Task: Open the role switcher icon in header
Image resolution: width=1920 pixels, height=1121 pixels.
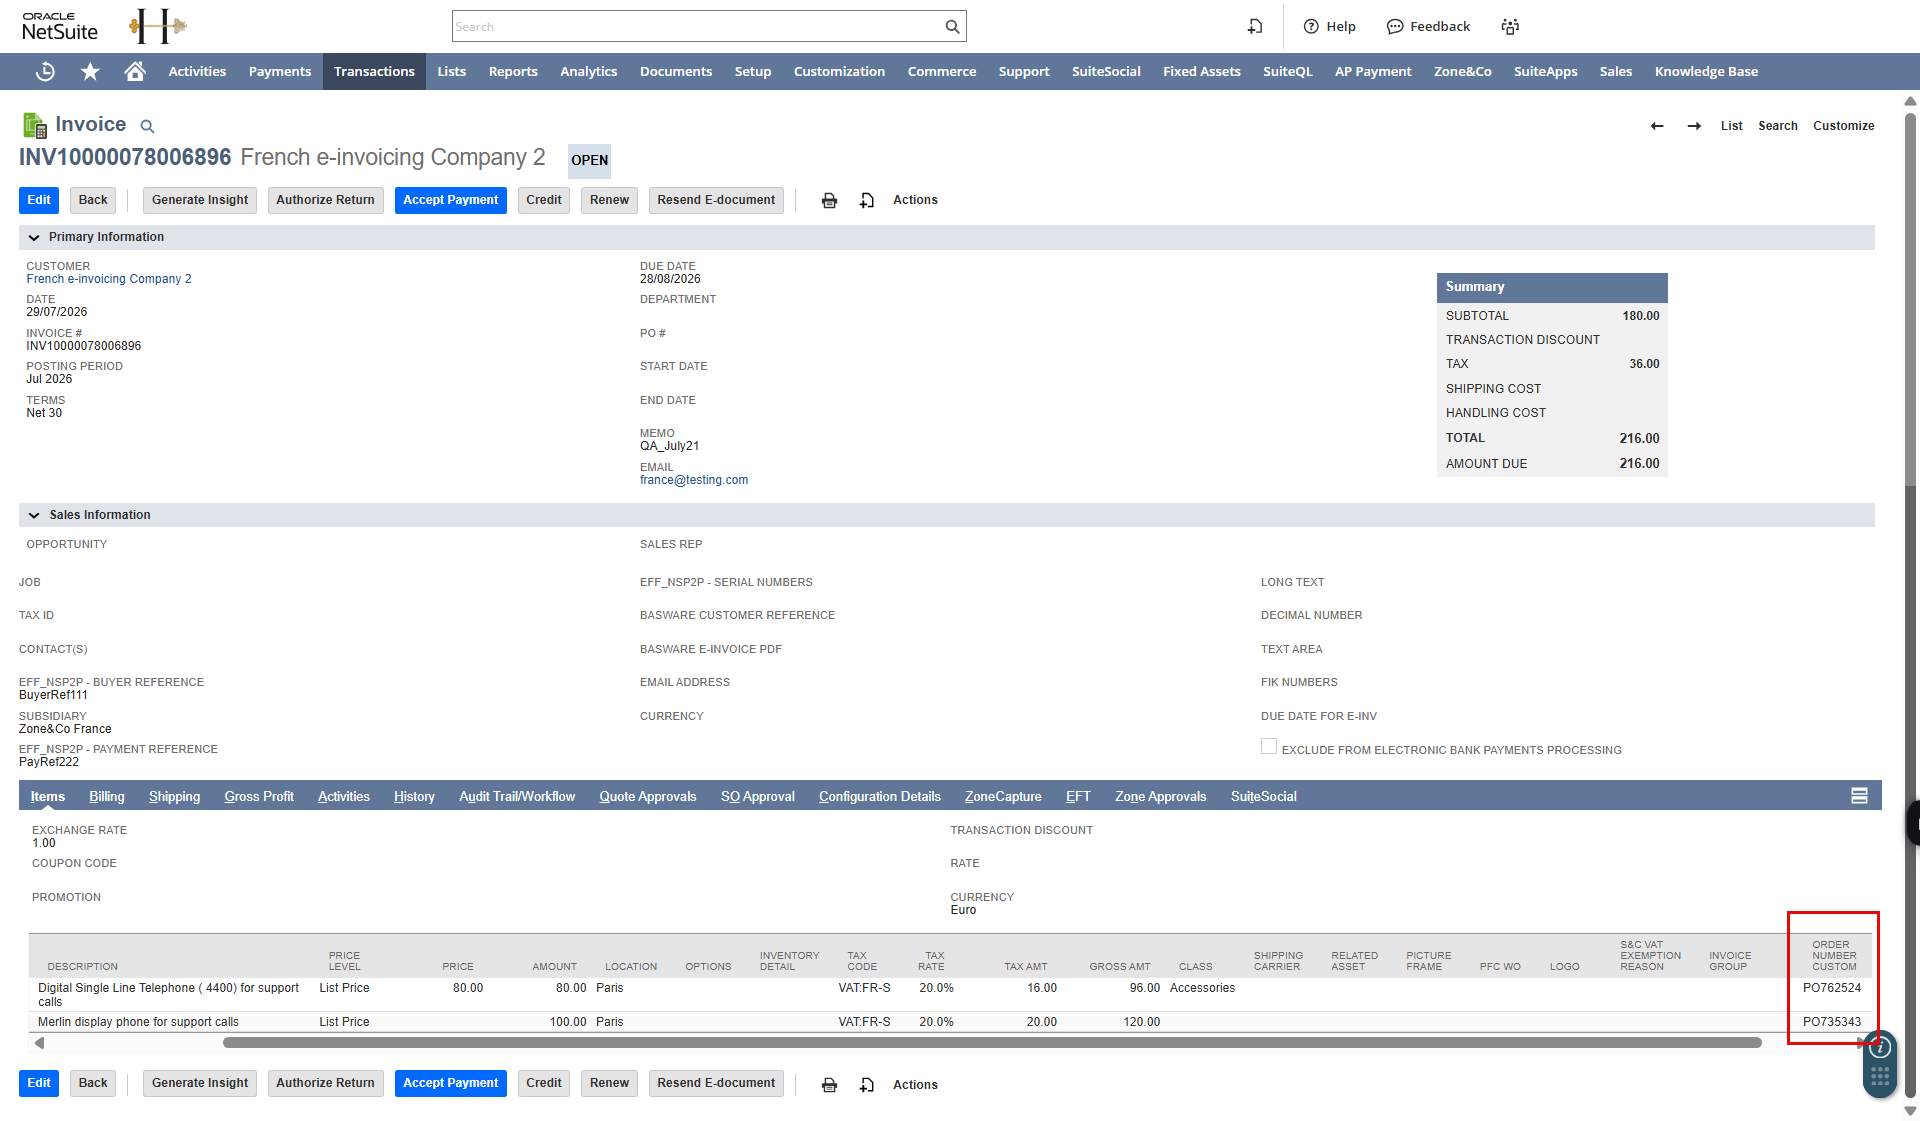Action: (1510, 27)
